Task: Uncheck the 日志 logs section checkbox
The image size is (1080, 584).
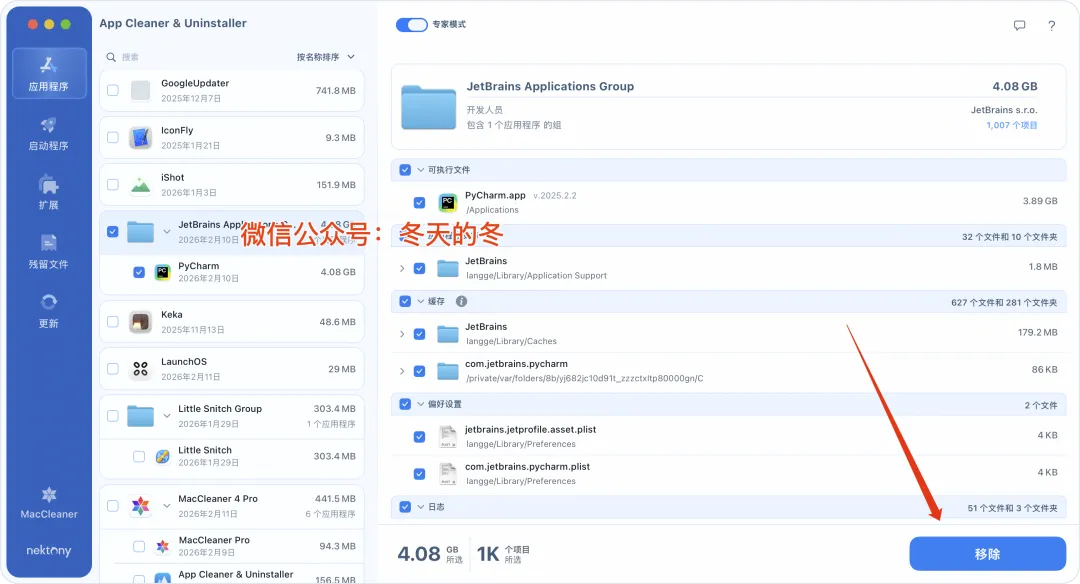Action: click(x=405, y=507)
